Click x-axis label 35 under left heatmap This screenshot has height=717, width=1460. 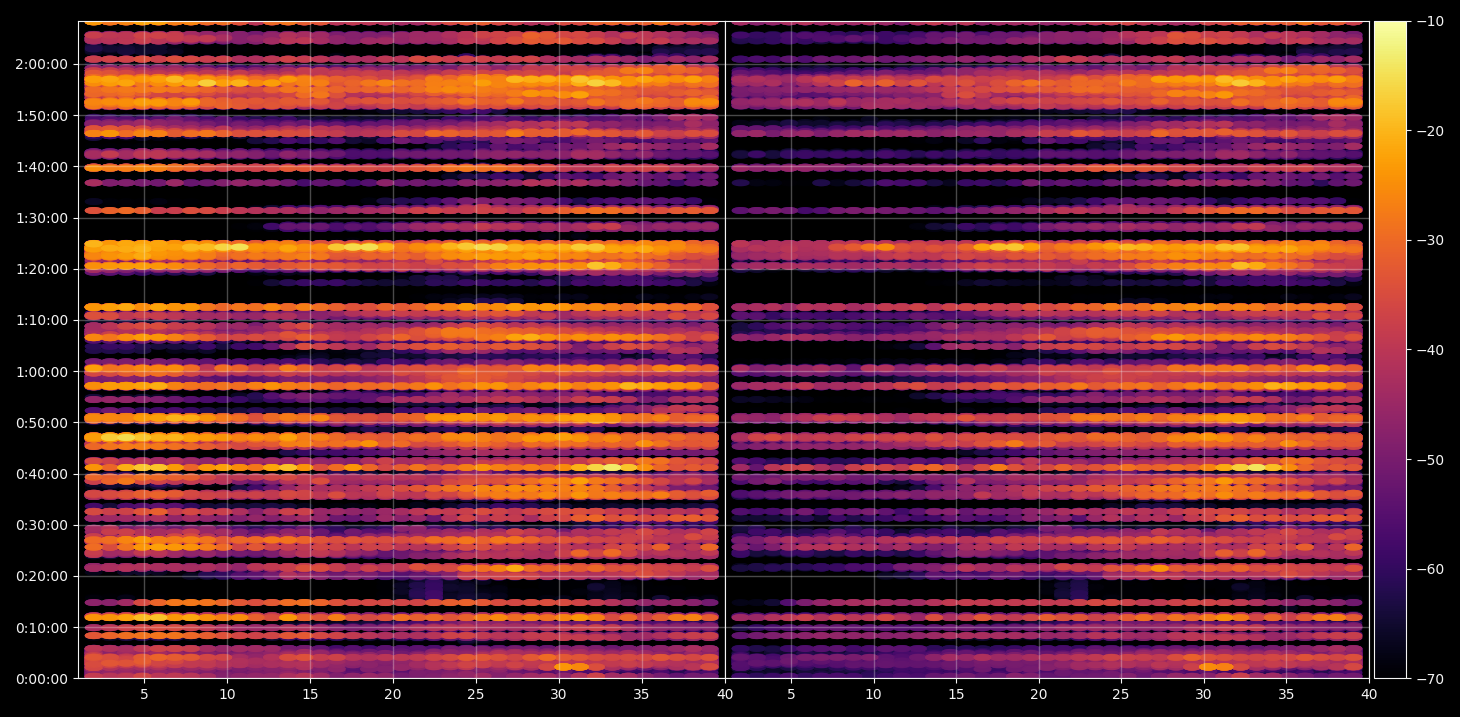(x=642, y=695)
